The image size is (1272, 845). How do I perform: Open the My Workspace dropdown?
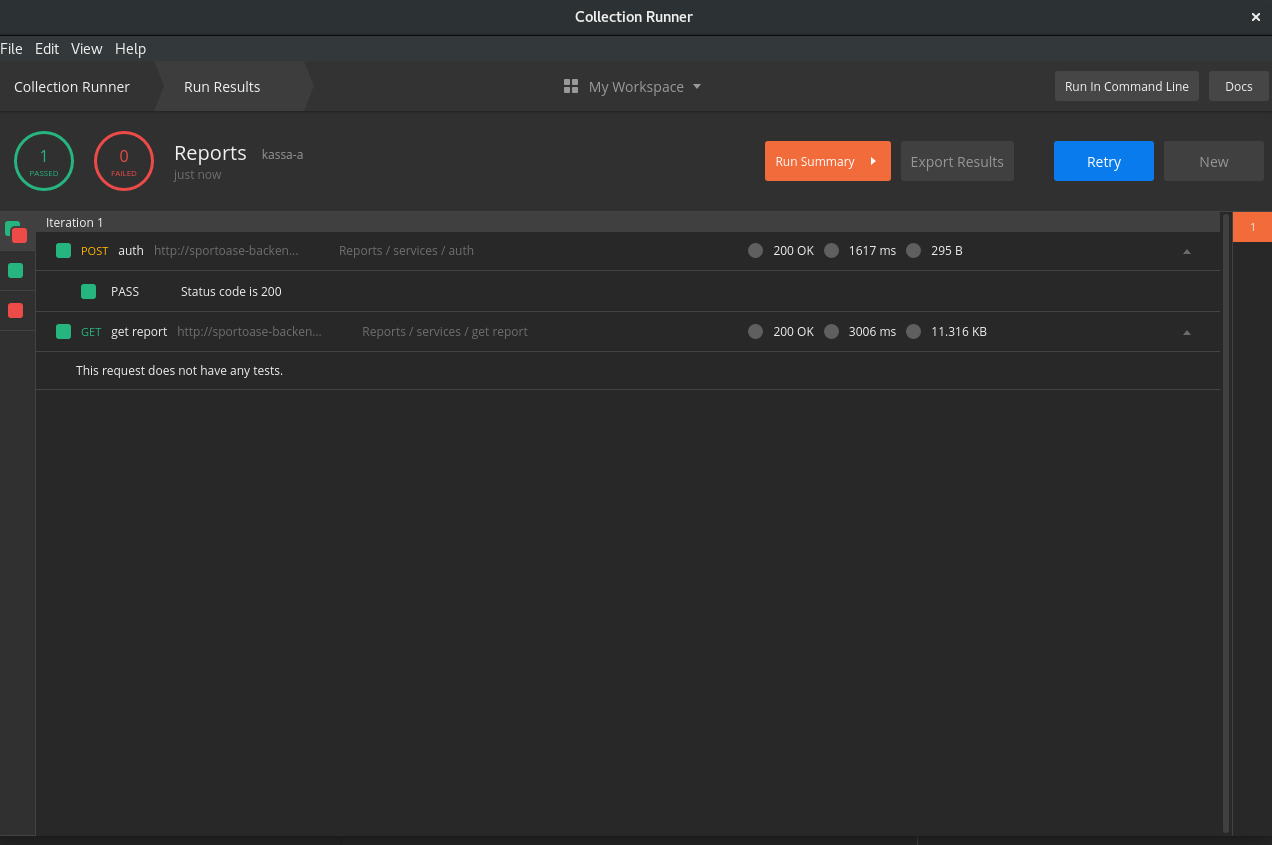[x=644, y=87]
